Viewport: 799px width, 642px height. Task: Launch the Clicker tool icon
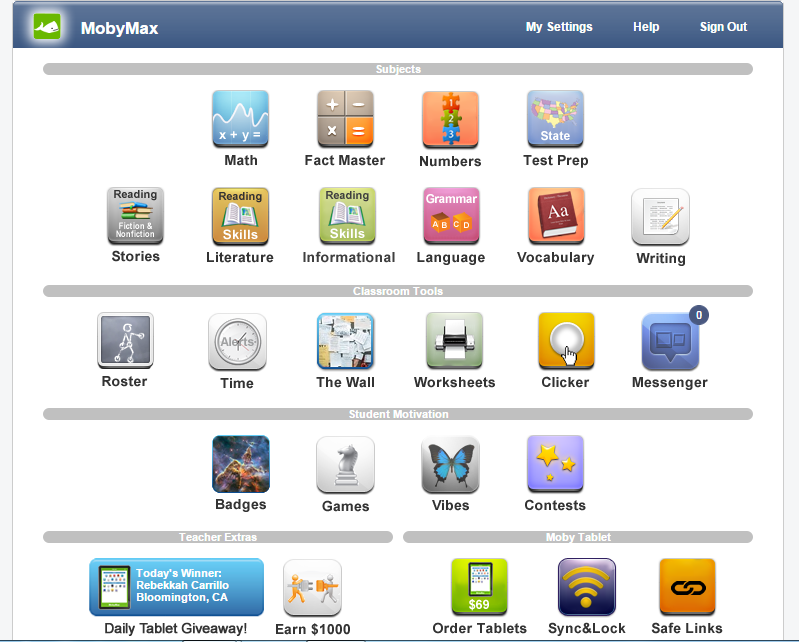point(566,340)
